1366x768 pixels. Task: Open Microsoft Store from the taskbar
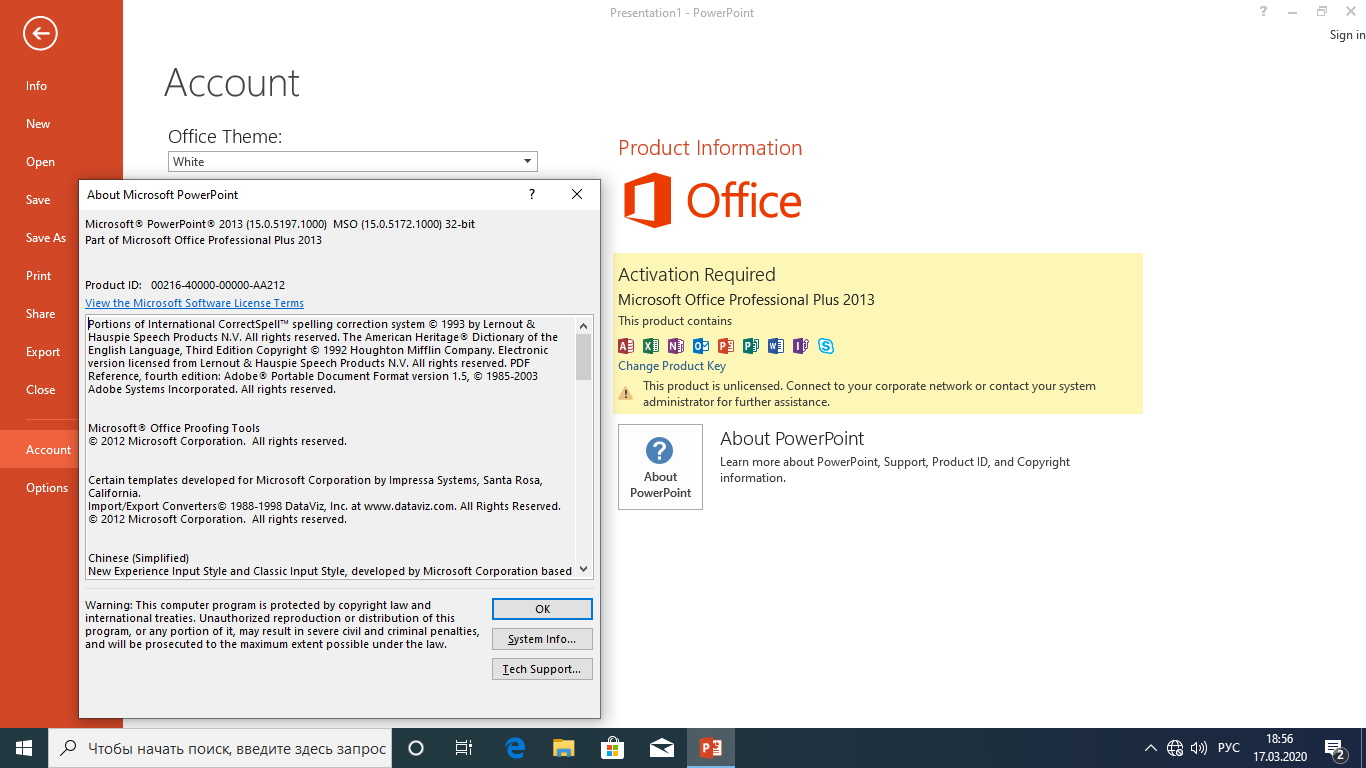pyautogui.click(x=612, y=748)
